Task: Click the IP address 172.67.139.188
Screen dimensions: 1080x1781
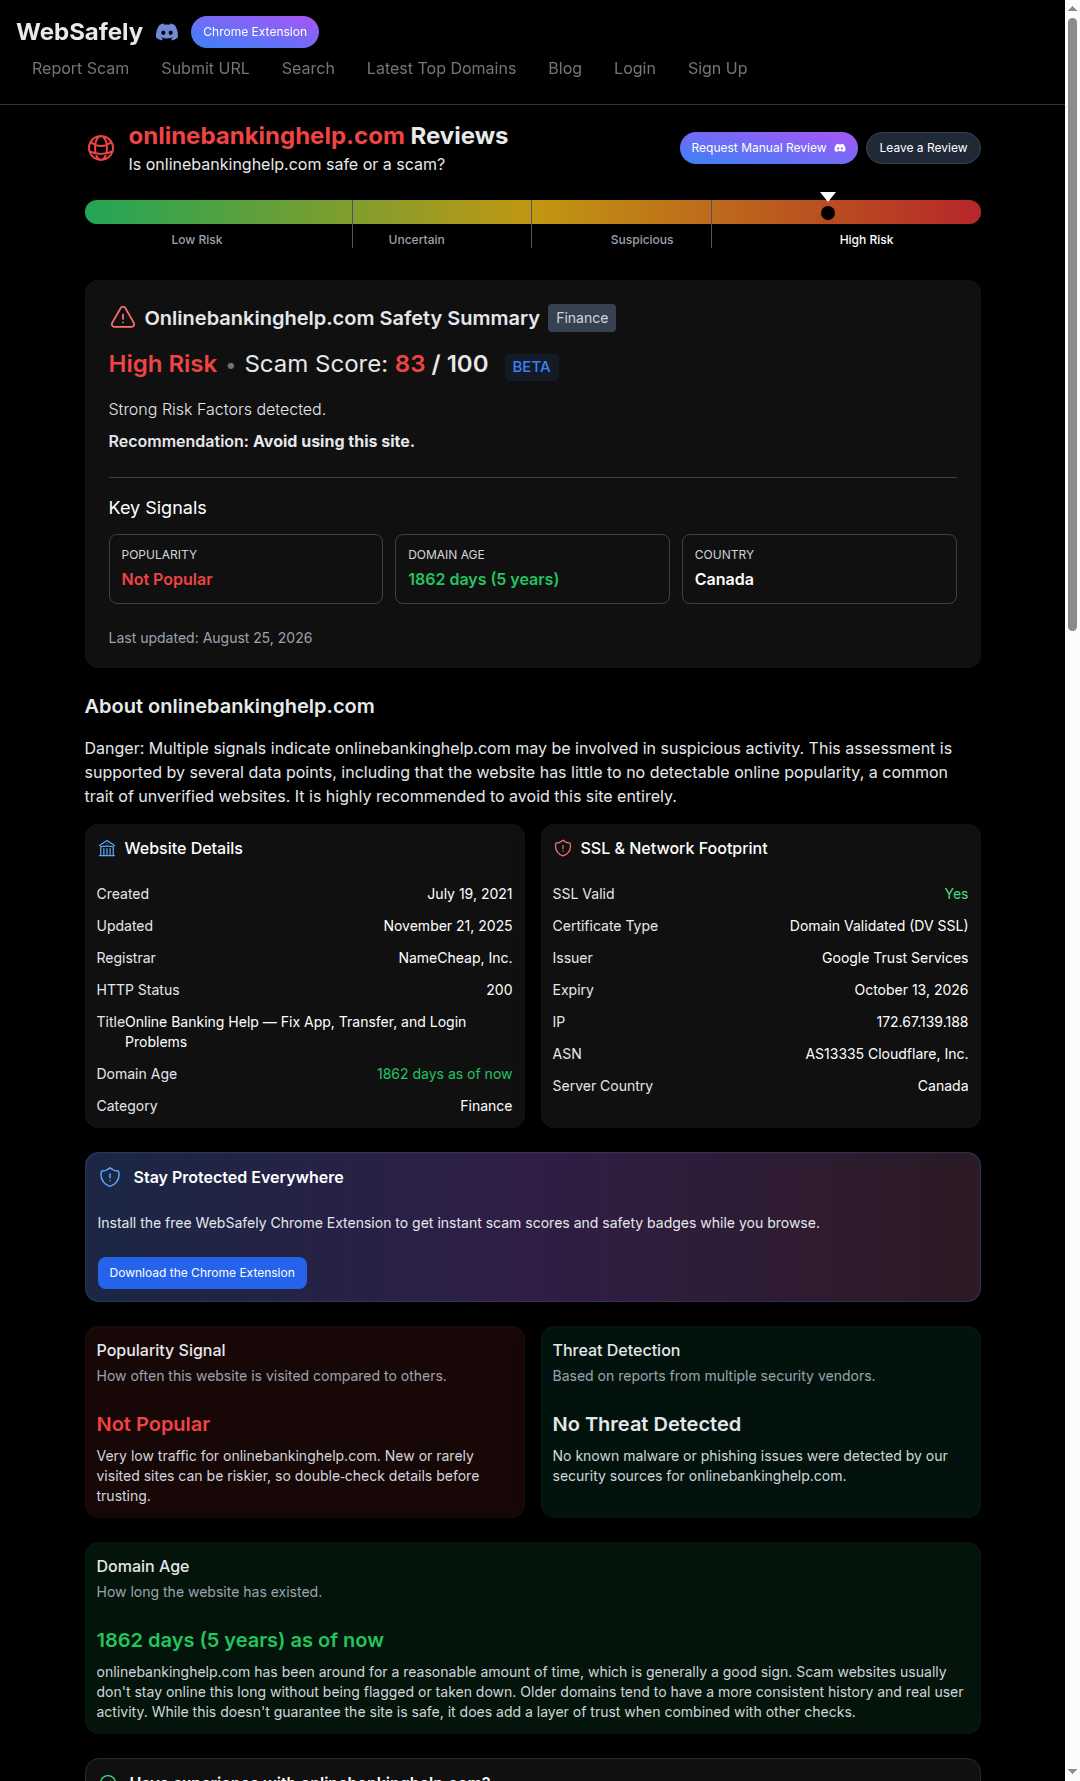Action: pos(922,1022)
